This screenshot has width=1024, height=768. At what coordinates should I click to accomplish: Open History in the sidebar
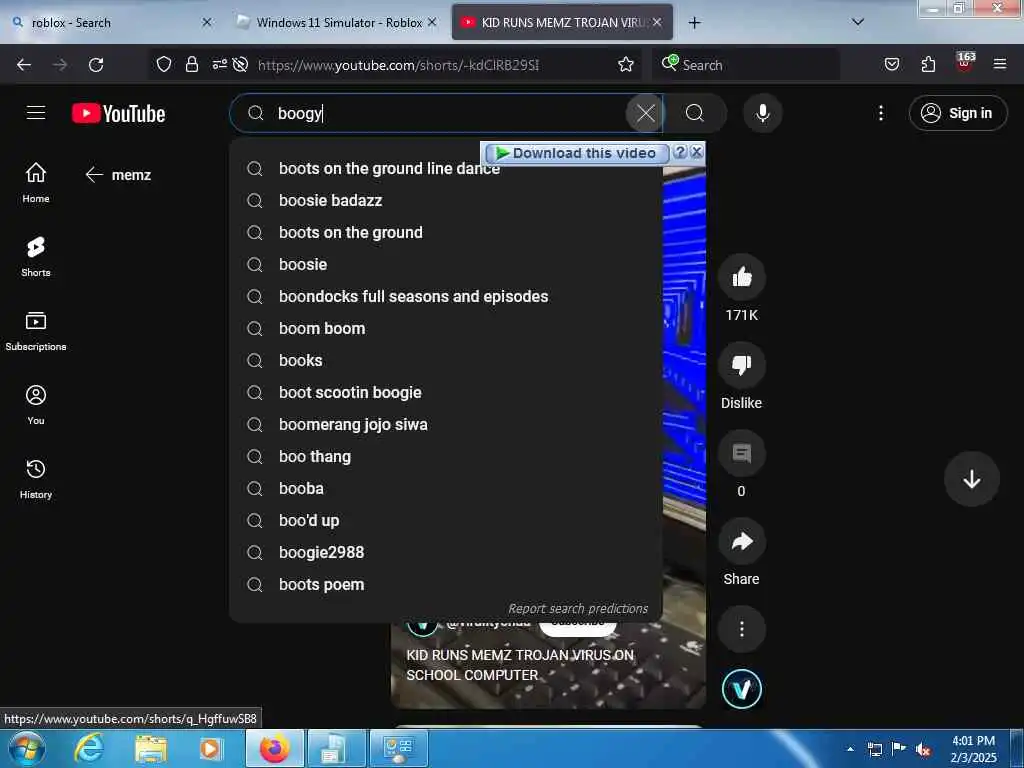click(36, 479)
